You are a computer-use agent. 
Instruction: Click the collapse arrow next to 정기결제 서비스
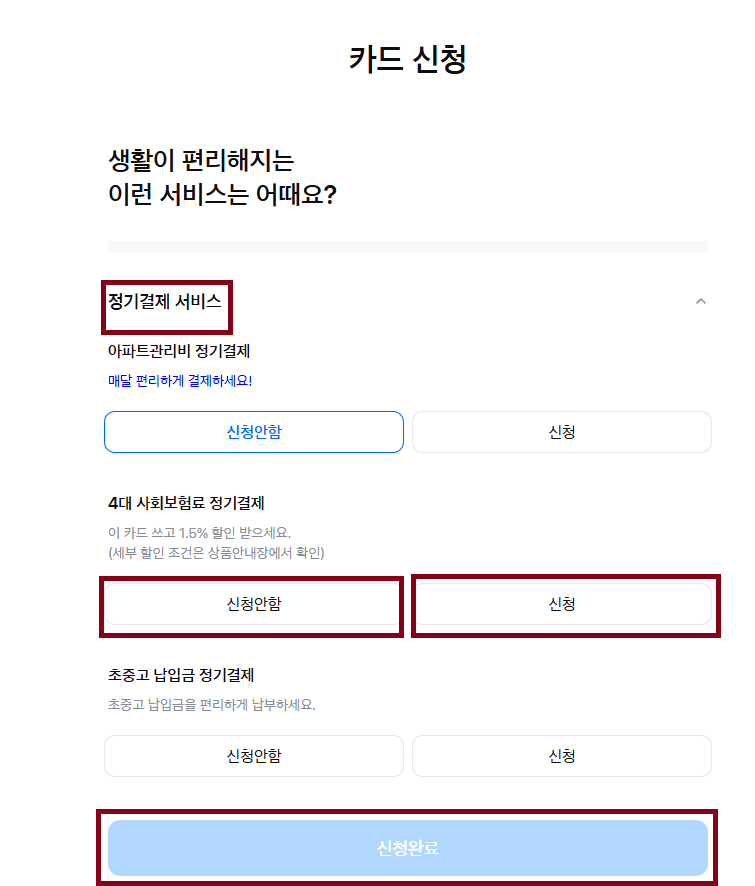[701, 301]
